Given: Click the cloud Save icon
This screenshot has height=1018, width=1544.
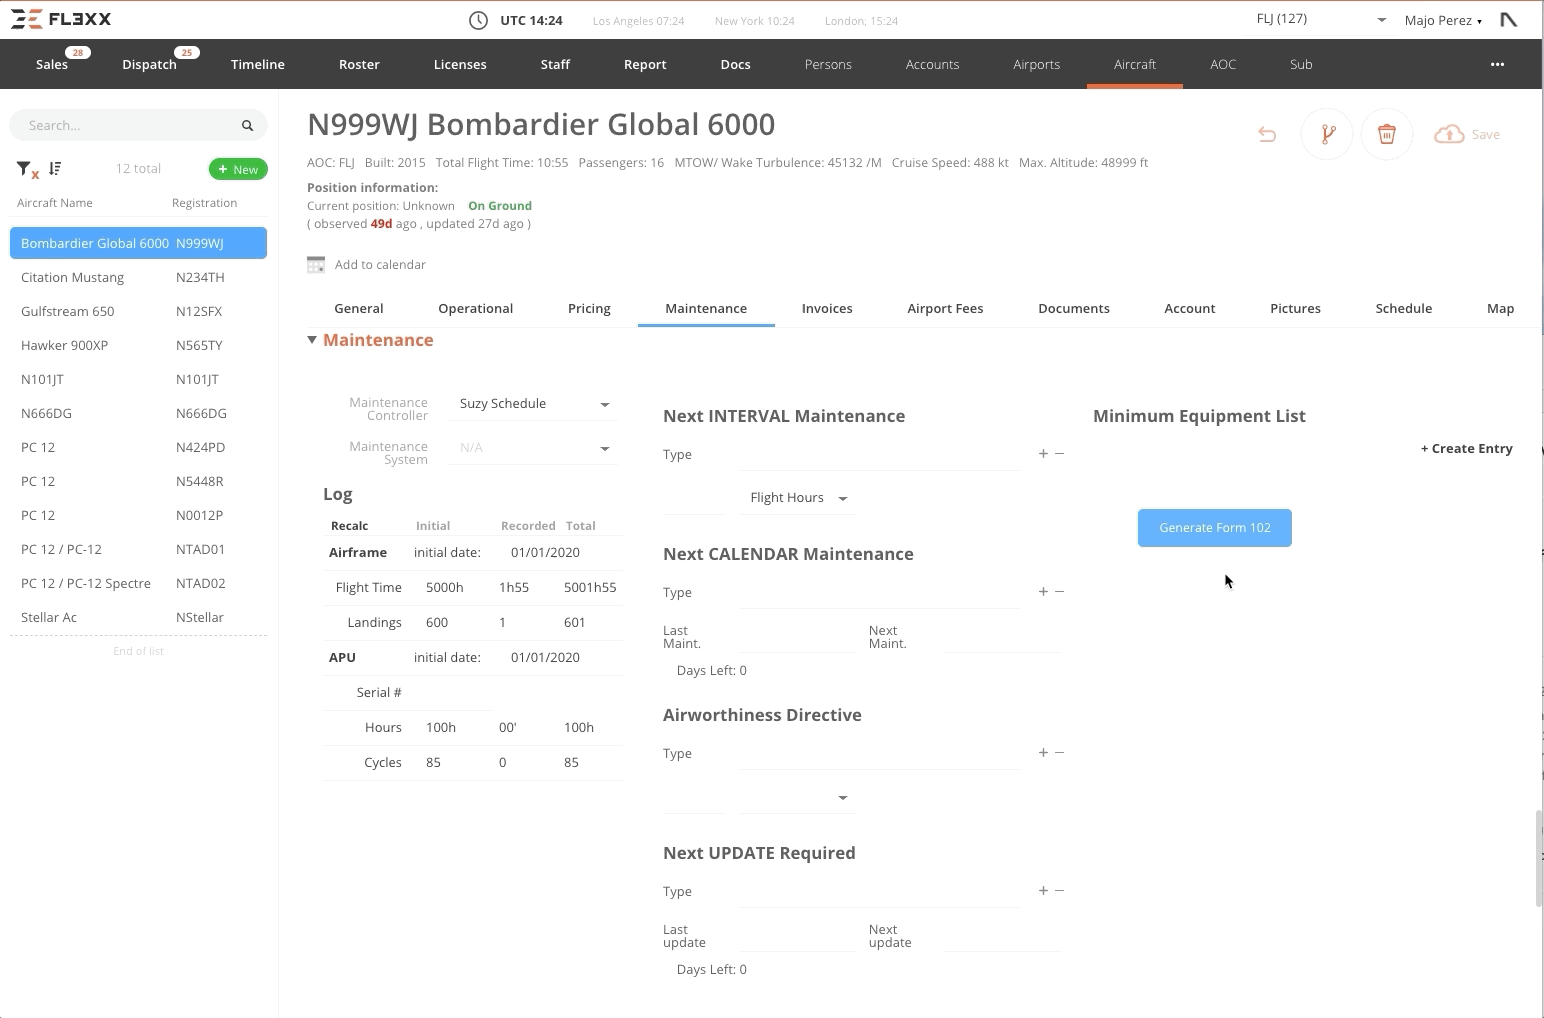Looking at the screenshot, I should [x=1449, y=134].
